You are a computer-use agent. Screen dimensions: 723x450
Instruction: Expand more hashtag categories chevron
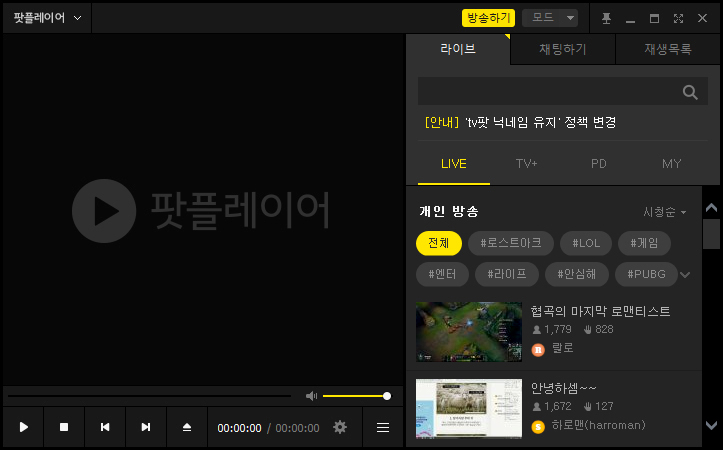(685, 275)
